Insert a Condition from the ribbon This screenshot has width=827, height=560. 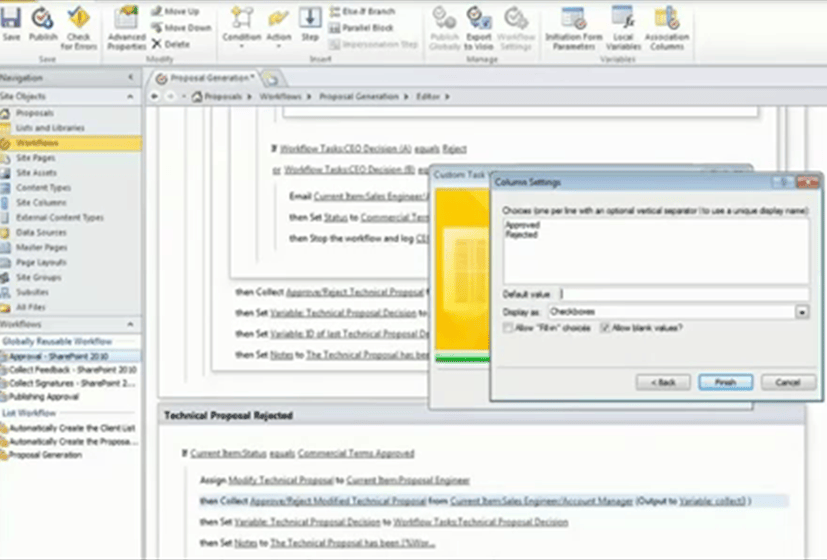click(x=242, y=25)
